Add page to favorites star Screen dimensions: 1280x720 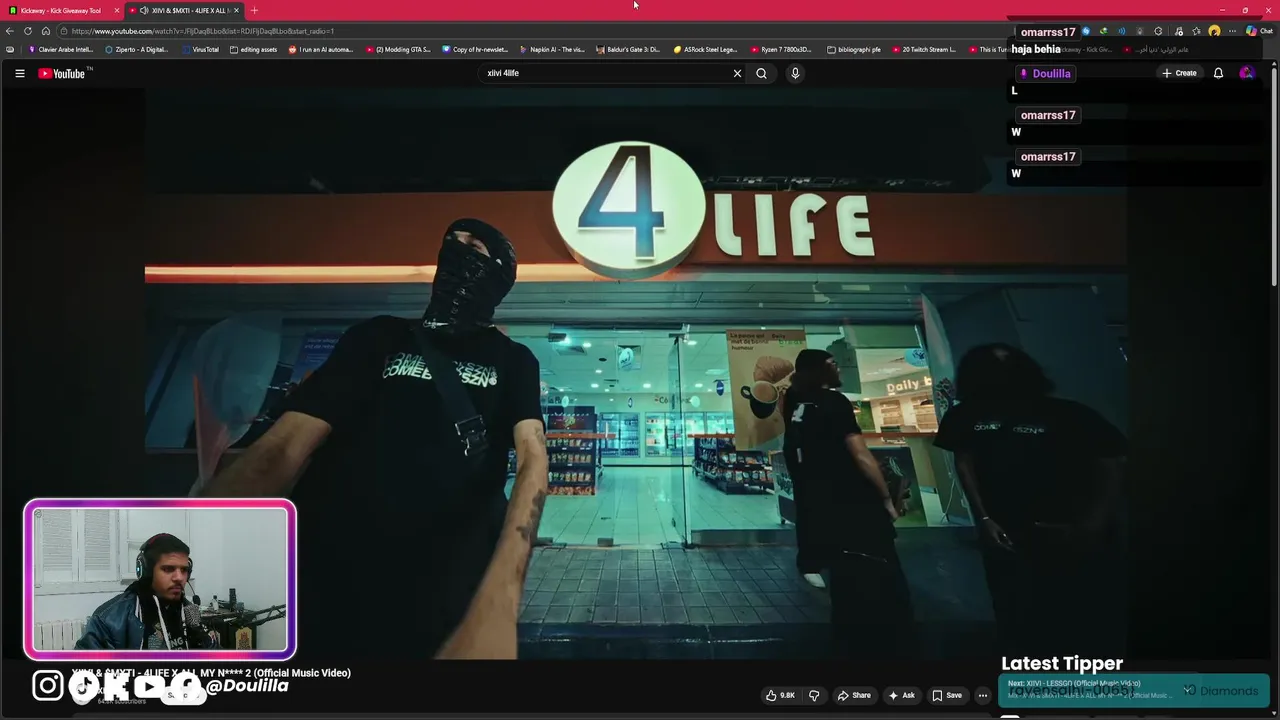1196,31
